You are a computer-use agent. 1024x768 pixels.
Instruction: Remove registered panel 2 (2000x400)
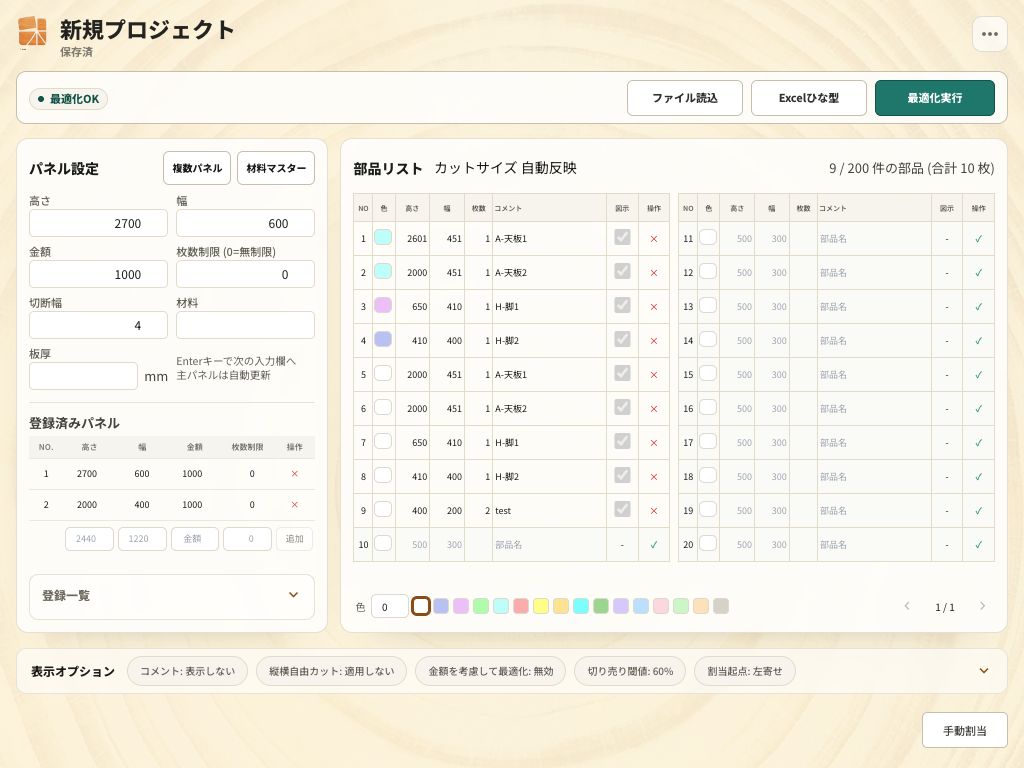coord(295,505)
